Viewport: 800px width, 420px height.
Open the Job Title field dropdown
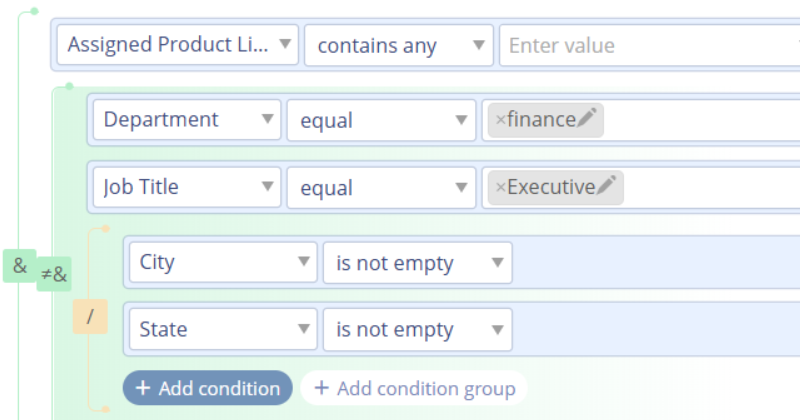point(187,187)
